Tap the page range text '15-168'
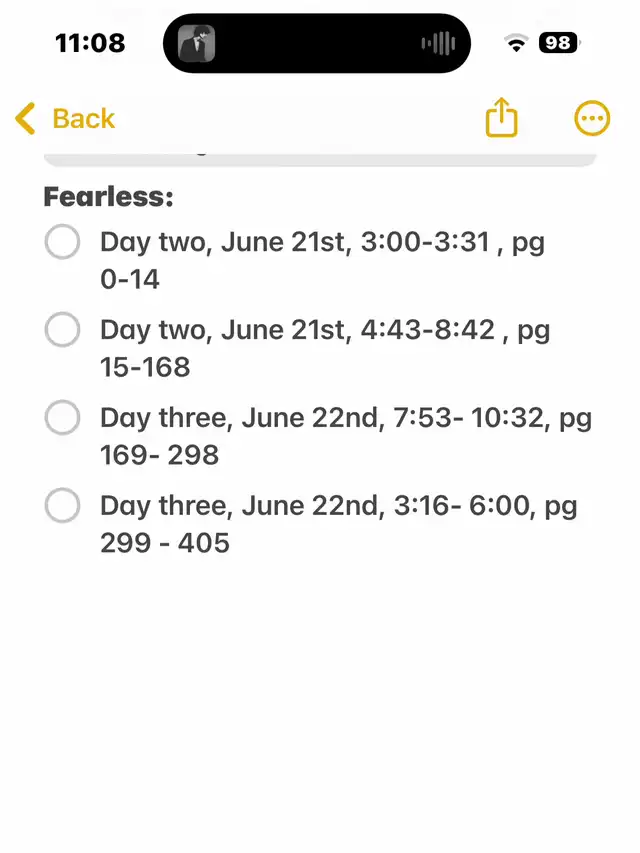 [x=145, y=367]
